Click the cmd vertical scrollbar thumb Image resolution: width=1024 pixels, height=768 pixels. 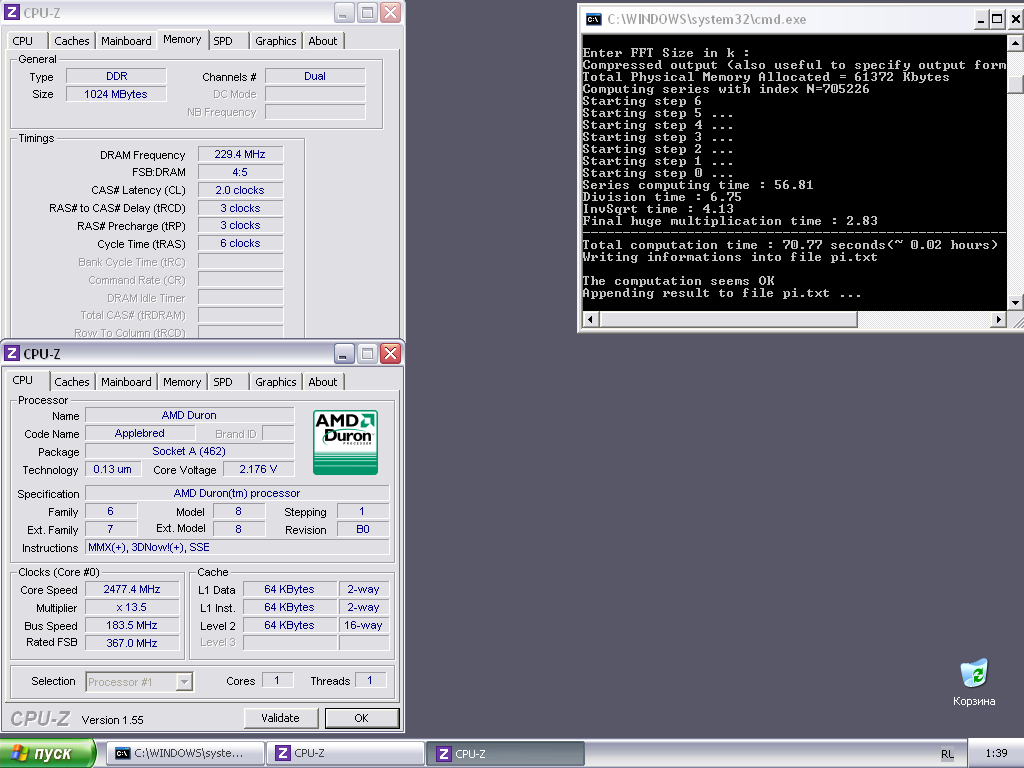tap(1015, 85)
